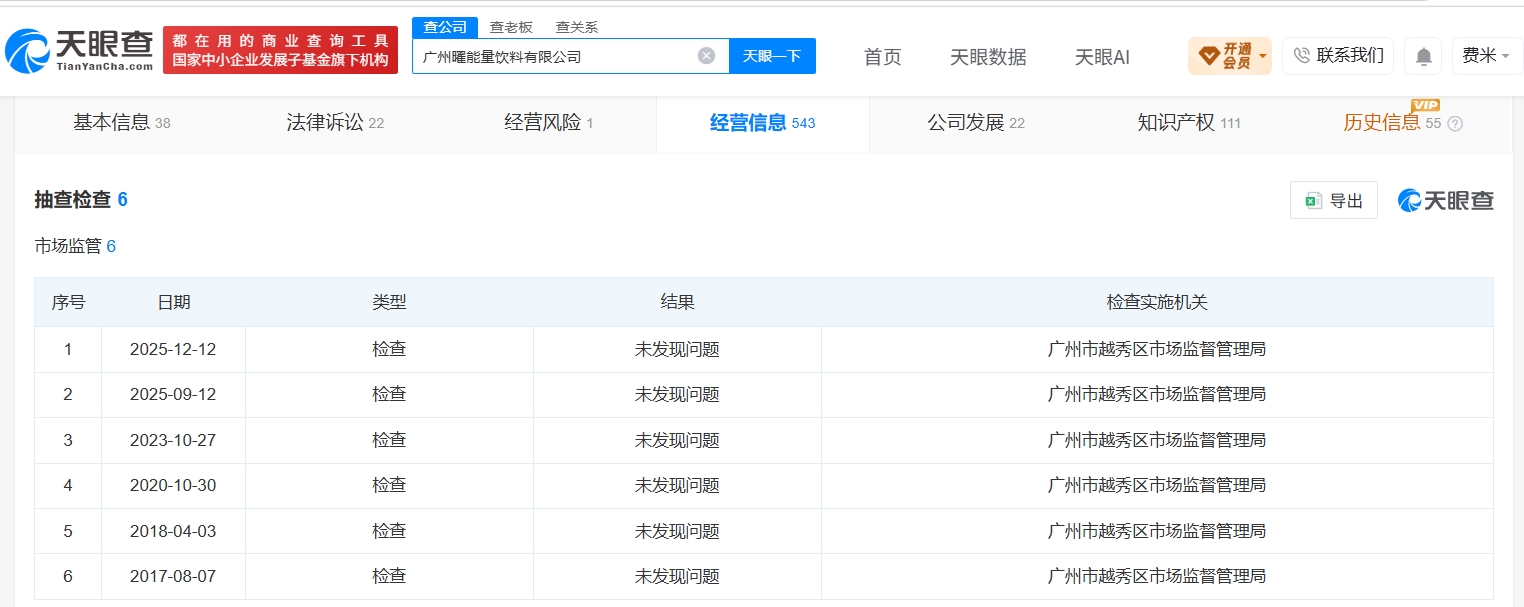Open 天眼AI in the top navigation

click(x=1102, y=57)
